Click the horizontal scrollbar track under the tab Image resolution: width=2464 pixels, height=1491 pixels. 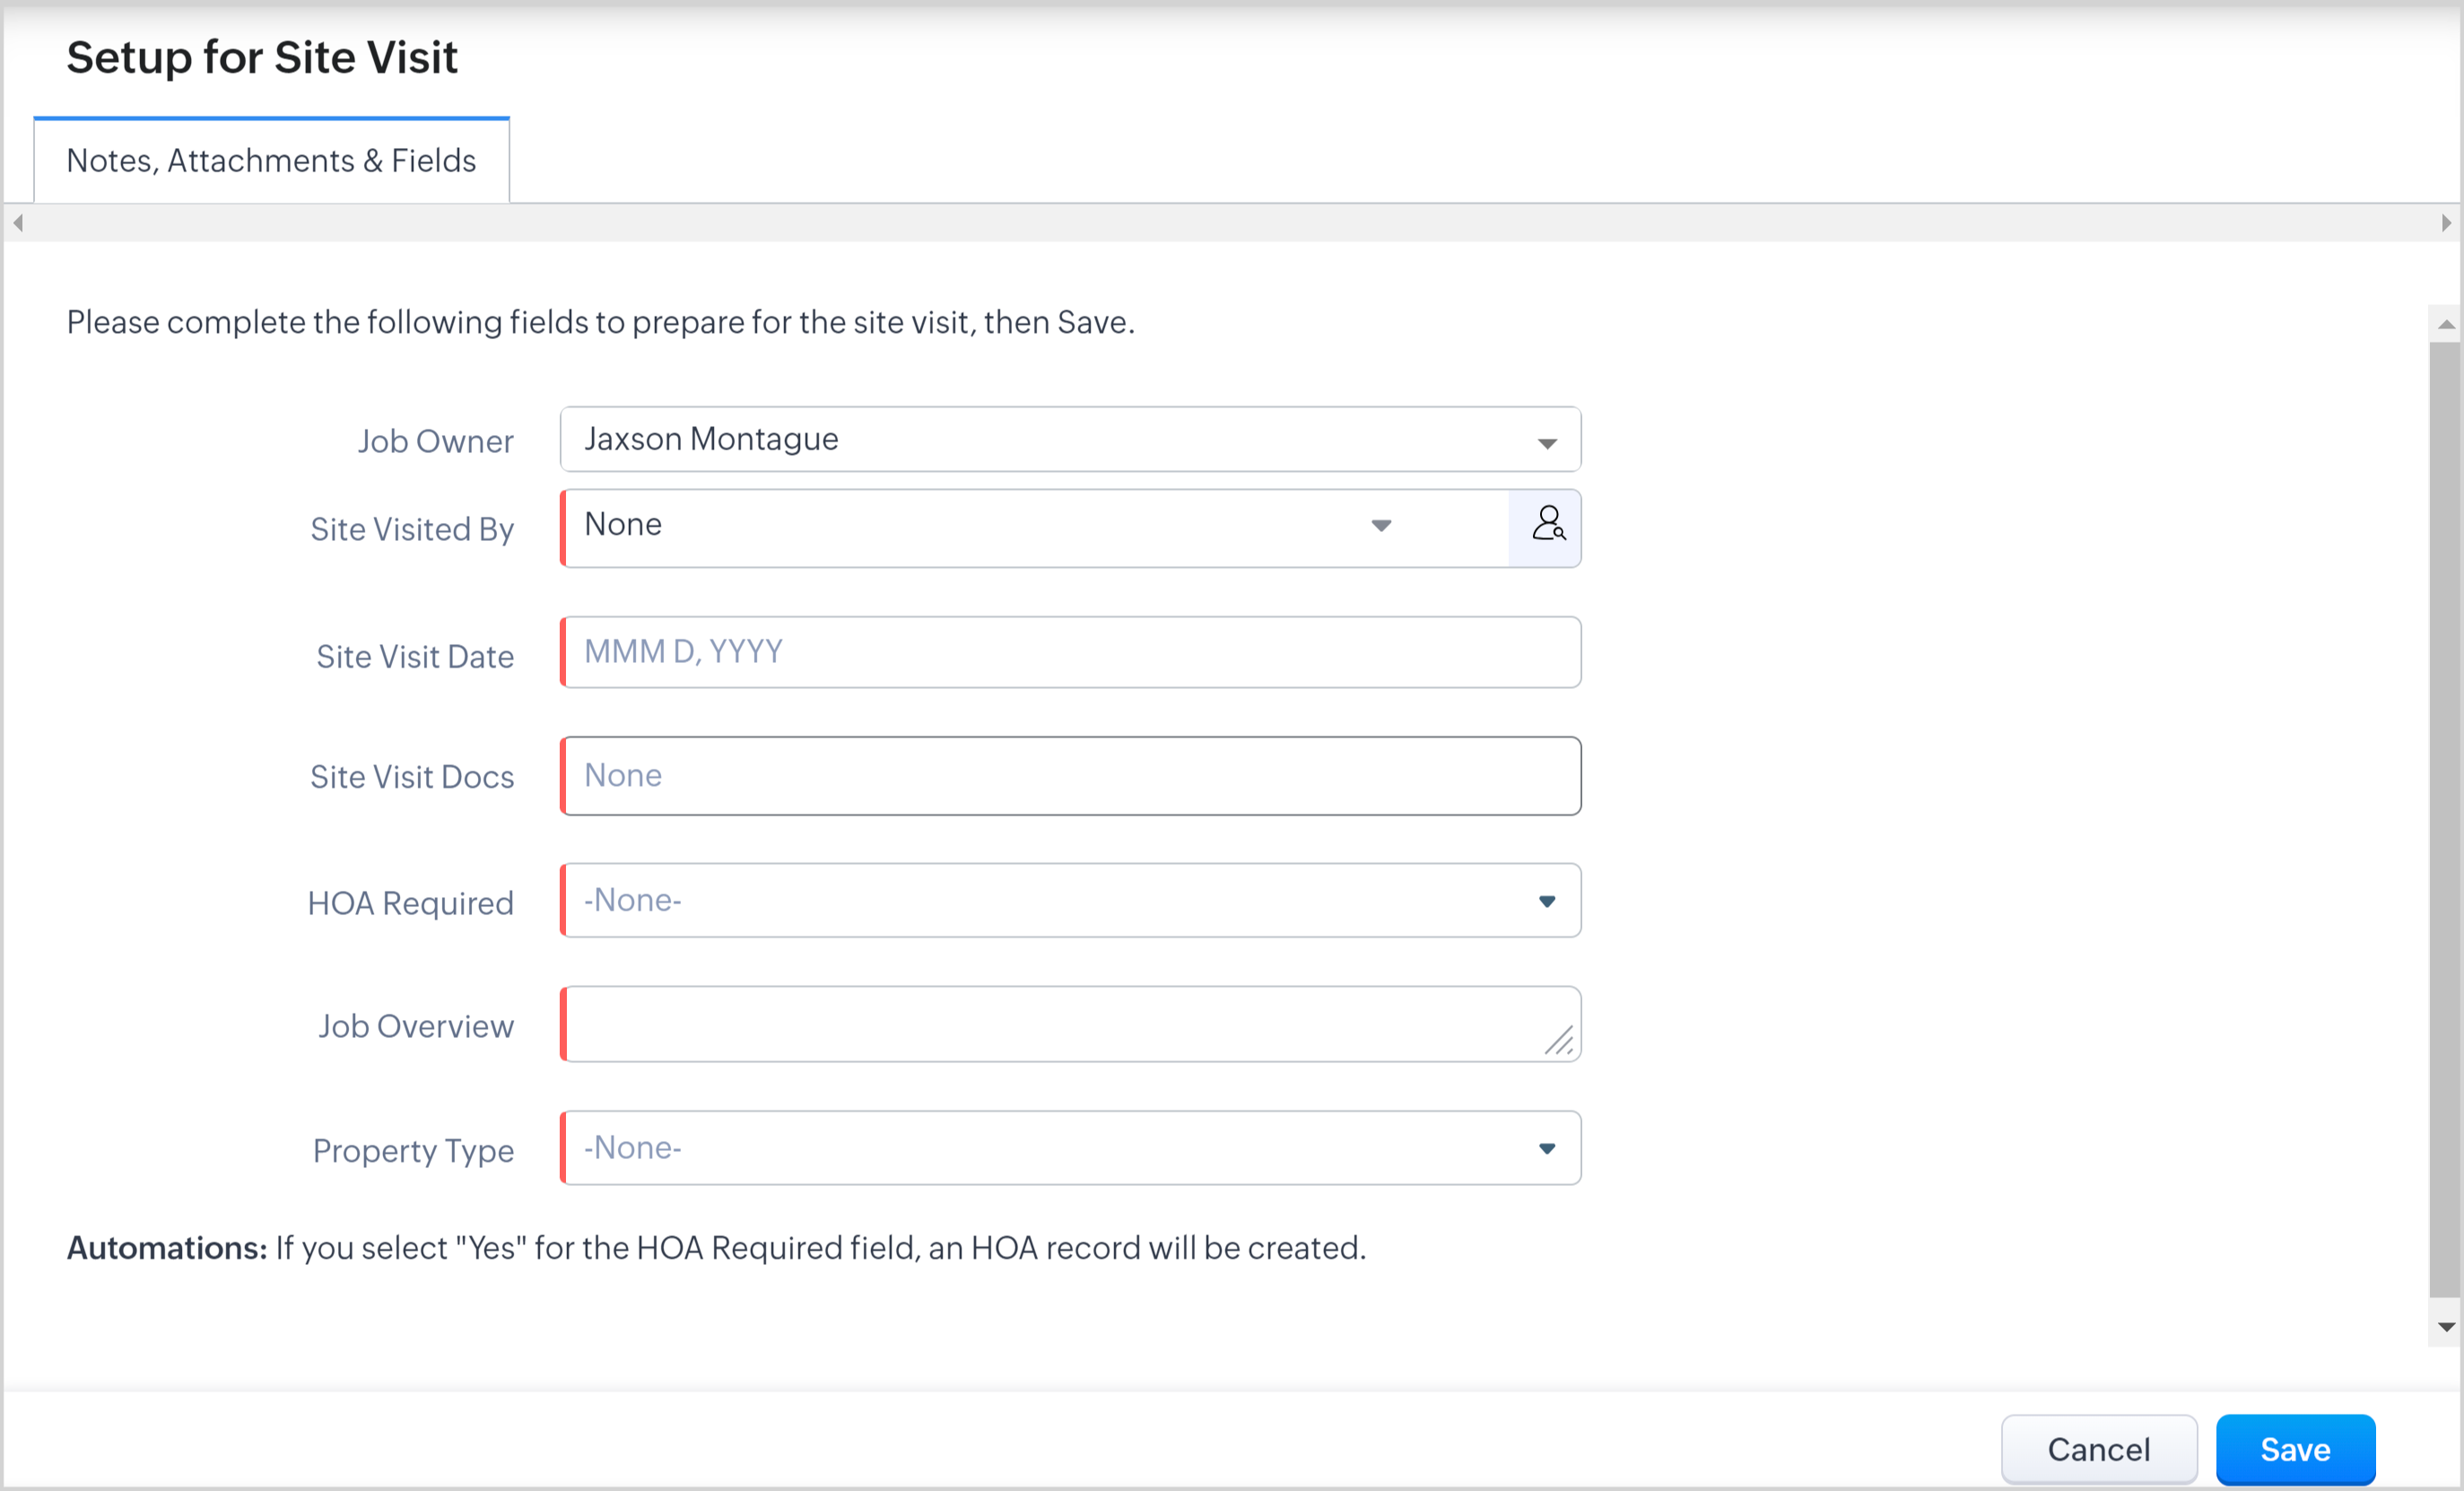tap(1230, 223)
